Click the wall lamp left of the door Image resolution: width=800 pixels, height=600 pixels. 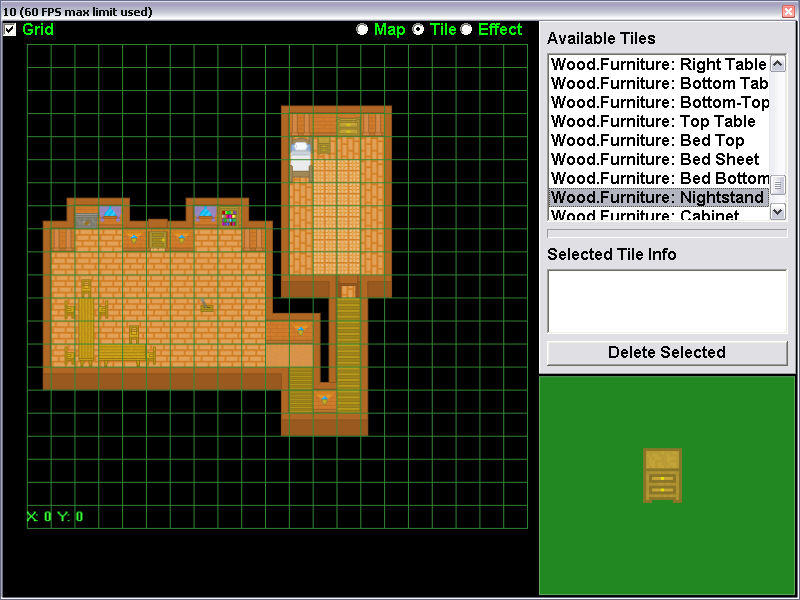click(134, 238)
